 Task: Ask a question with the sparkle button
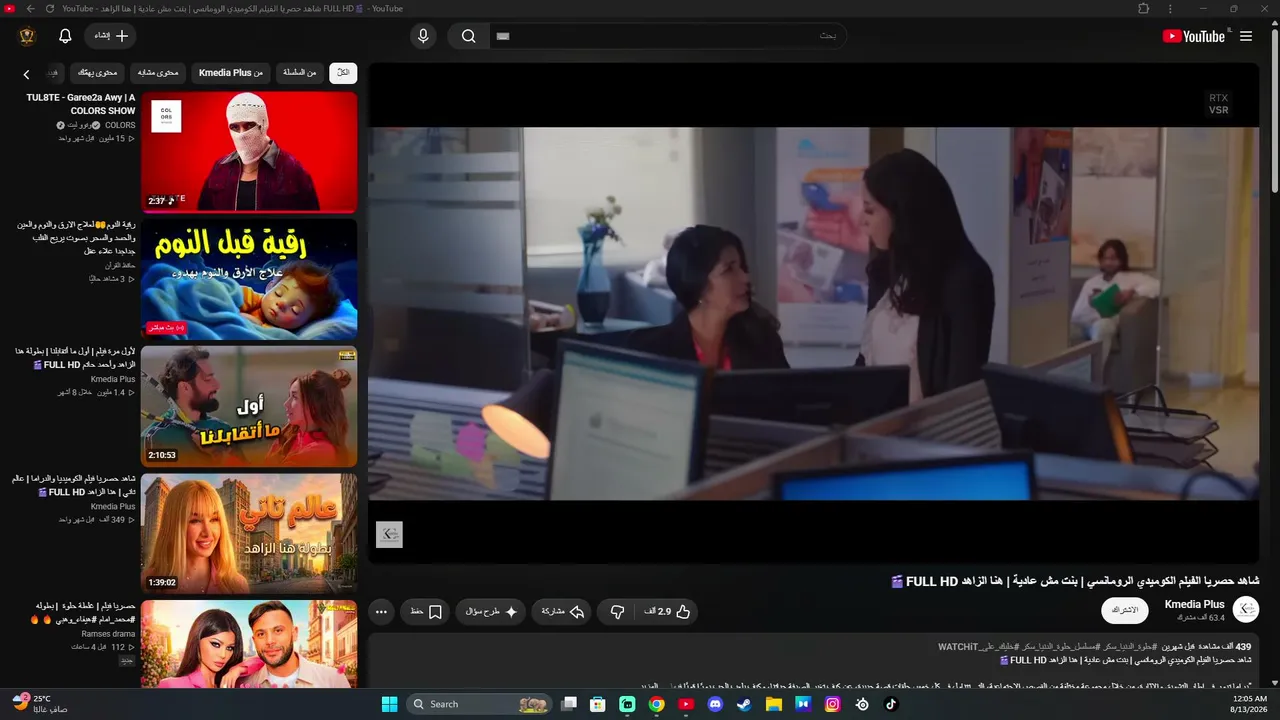[x=492, y=611]
